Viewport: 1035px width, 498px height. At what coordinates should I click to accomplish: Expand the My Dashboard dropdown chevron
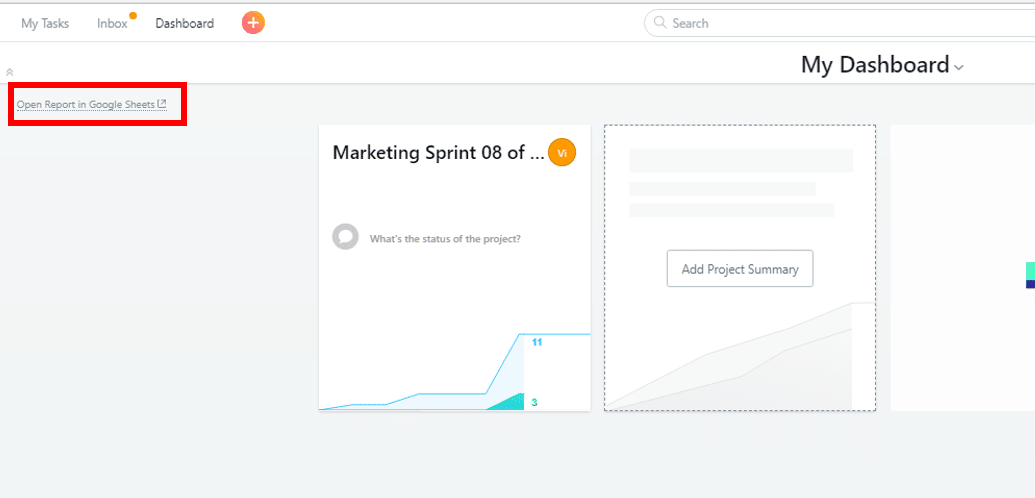[959, 67]
